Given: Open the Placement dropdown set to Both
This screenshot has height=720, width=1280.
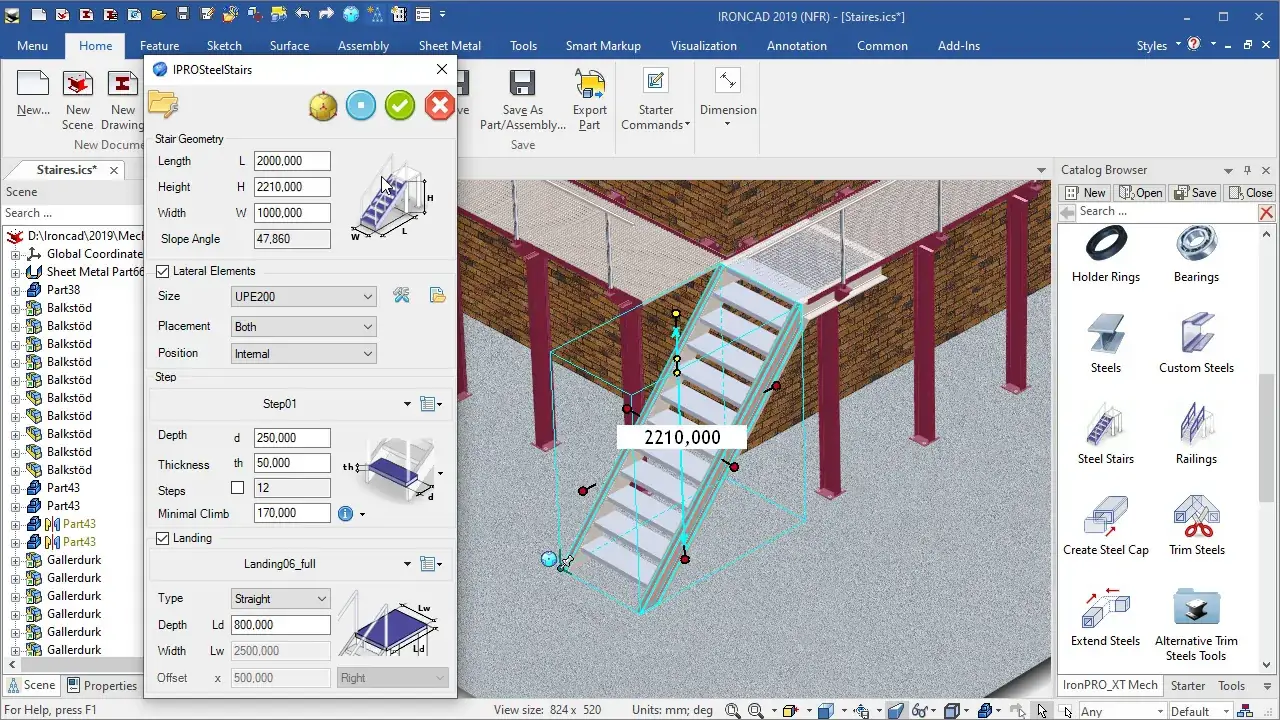Looking at the screenshot, I should 304,327.
